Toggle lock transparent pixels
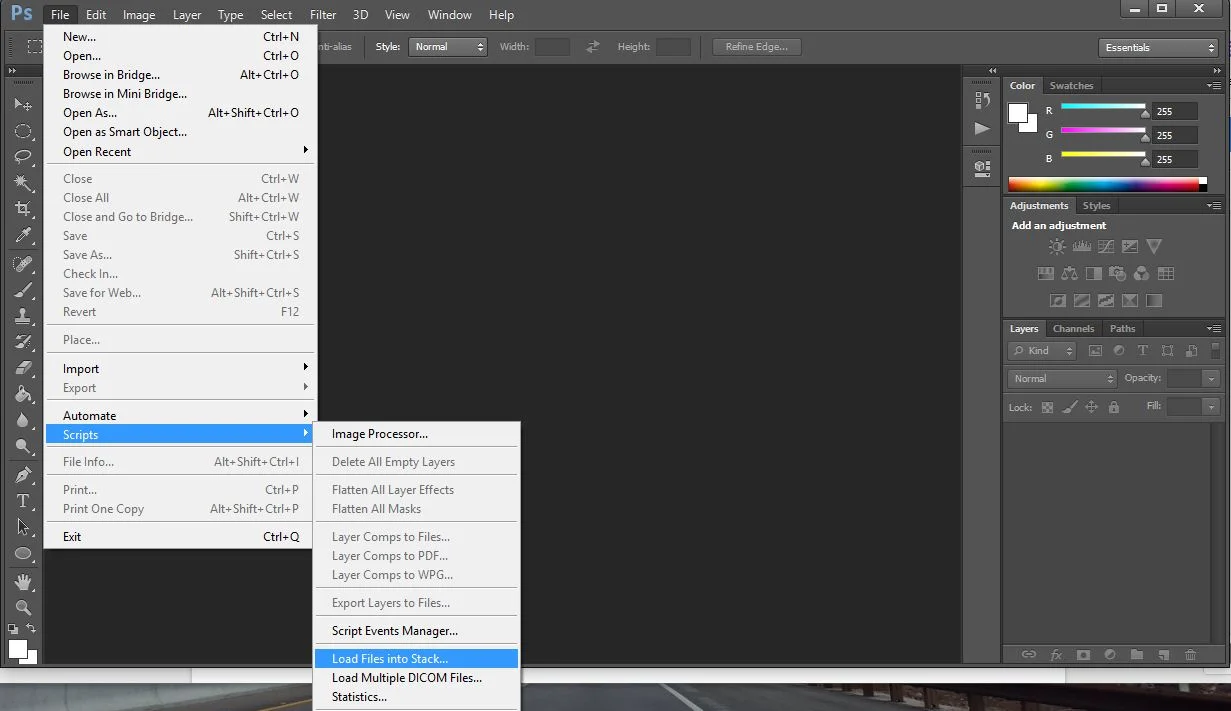 point(1047,407)
